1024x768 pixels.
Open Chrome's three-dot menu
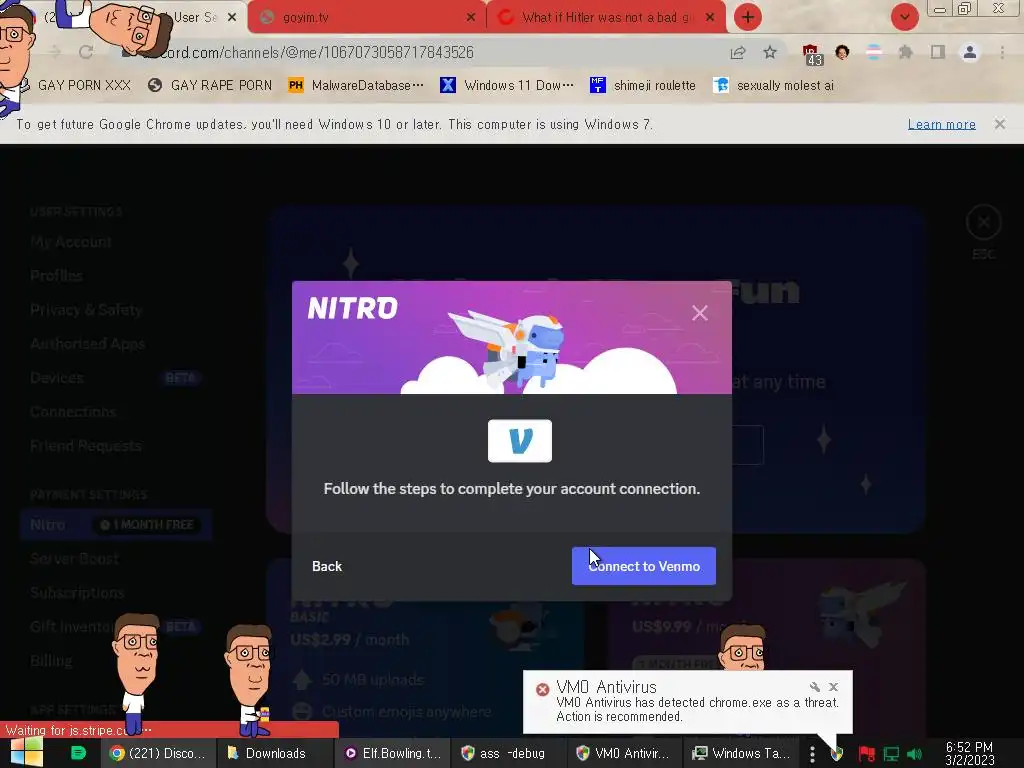[x=1002, y=52]
